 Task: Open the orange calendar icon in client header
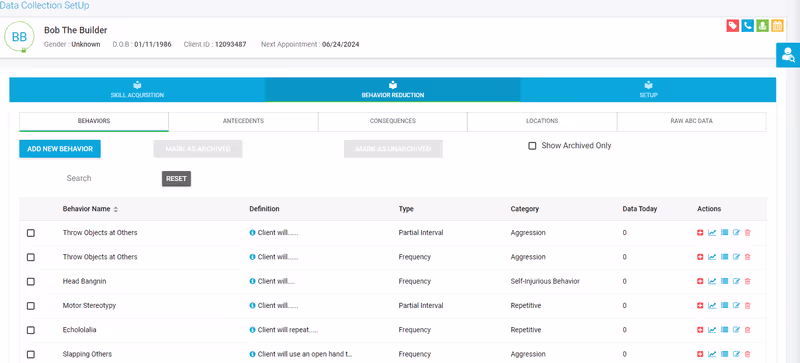(777, 26)
